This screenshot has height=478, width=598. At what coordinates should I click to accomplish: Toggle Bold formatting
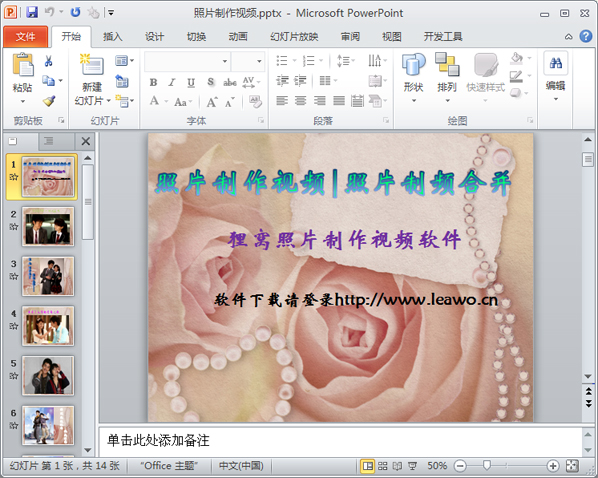(x=153, y=82)
